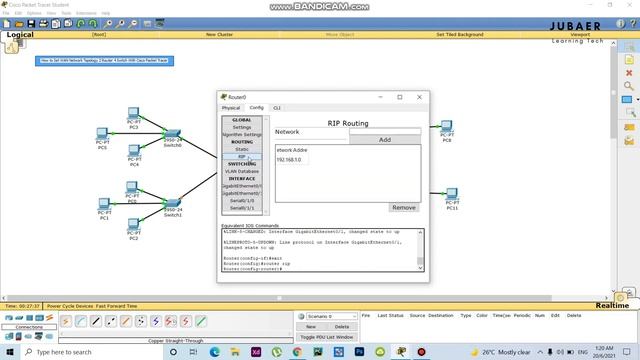Open the Custom Devices Dialog toolbar icon
Viewport: 640px width, 360px height.
[x=160, y=23]
